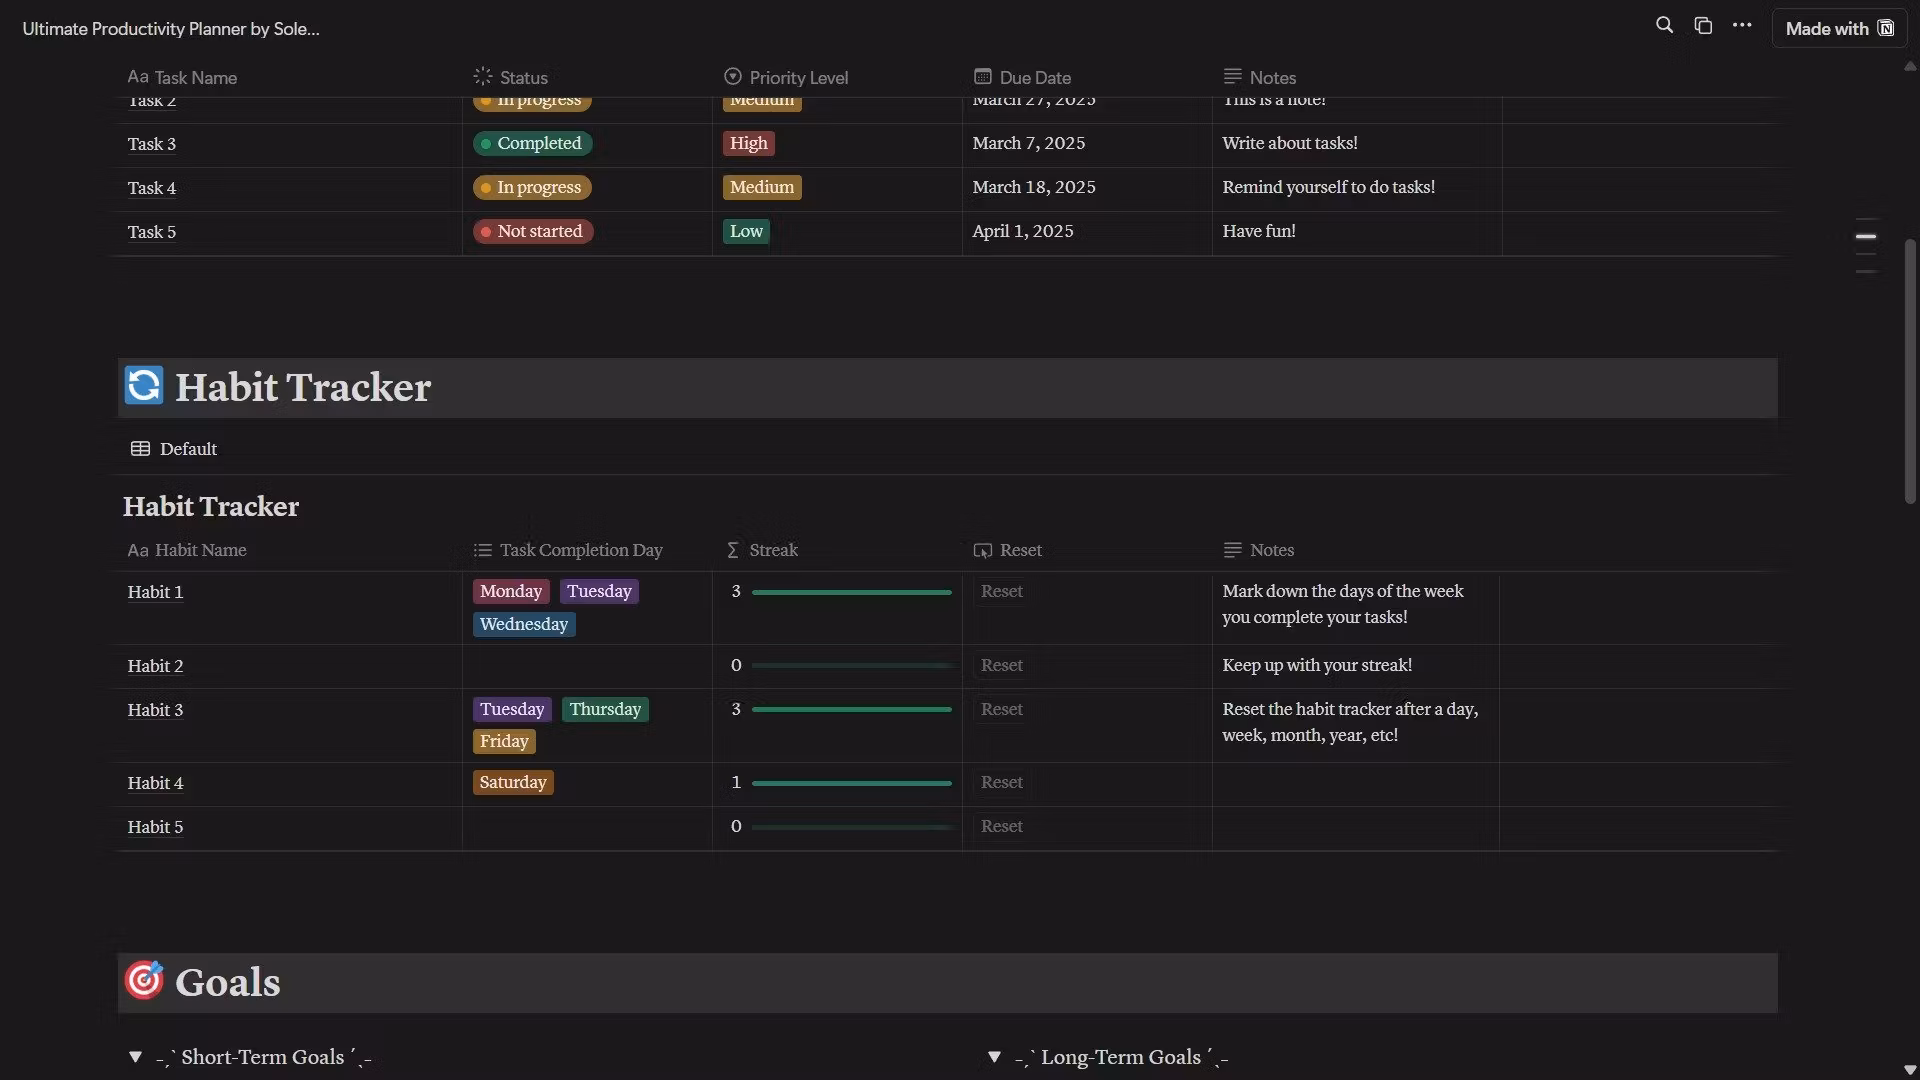Click the Status column header icon
Image resolution: width=1920 pixels, height=1080 pixels.
tap(483, 77)
